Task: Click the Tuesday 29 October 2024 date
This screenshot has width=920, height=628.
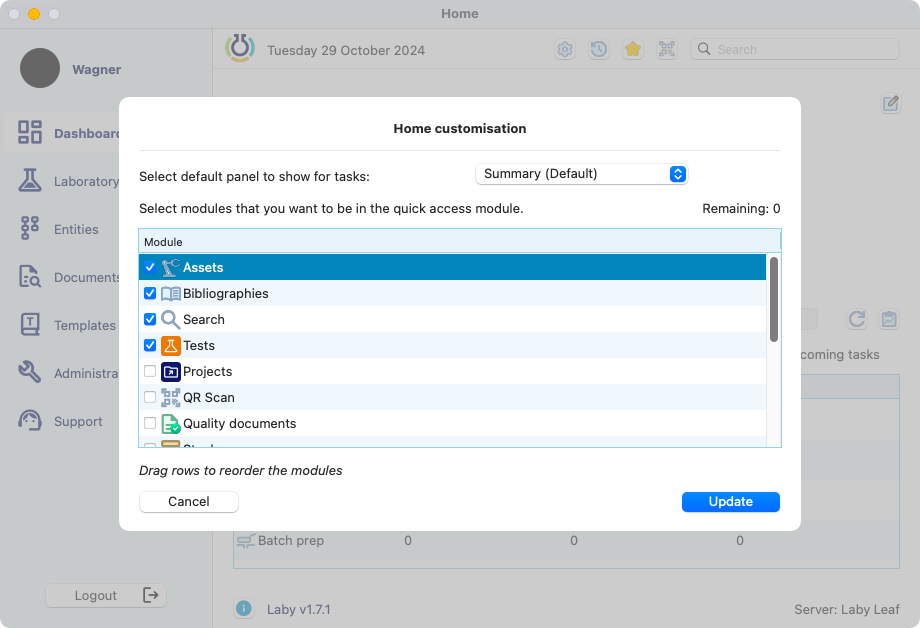Action: pos(346,50)
